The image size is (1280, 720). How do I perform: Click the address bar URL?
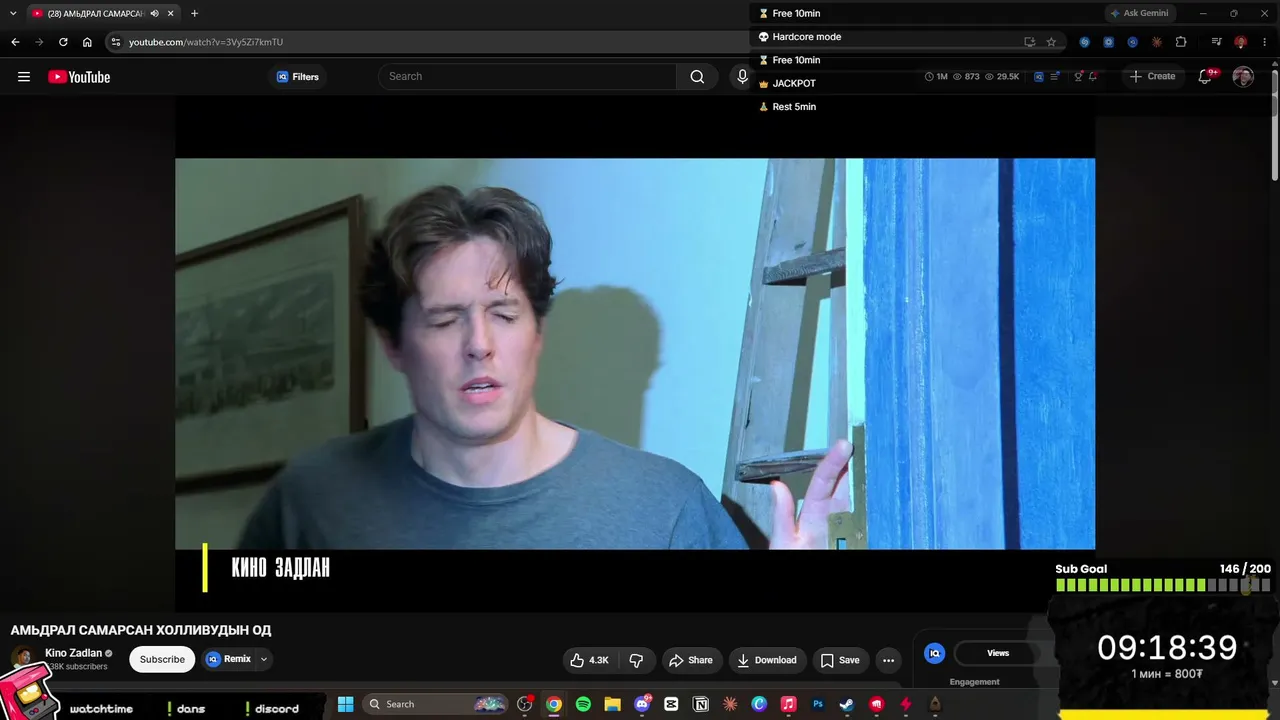[x=206, y=42]
